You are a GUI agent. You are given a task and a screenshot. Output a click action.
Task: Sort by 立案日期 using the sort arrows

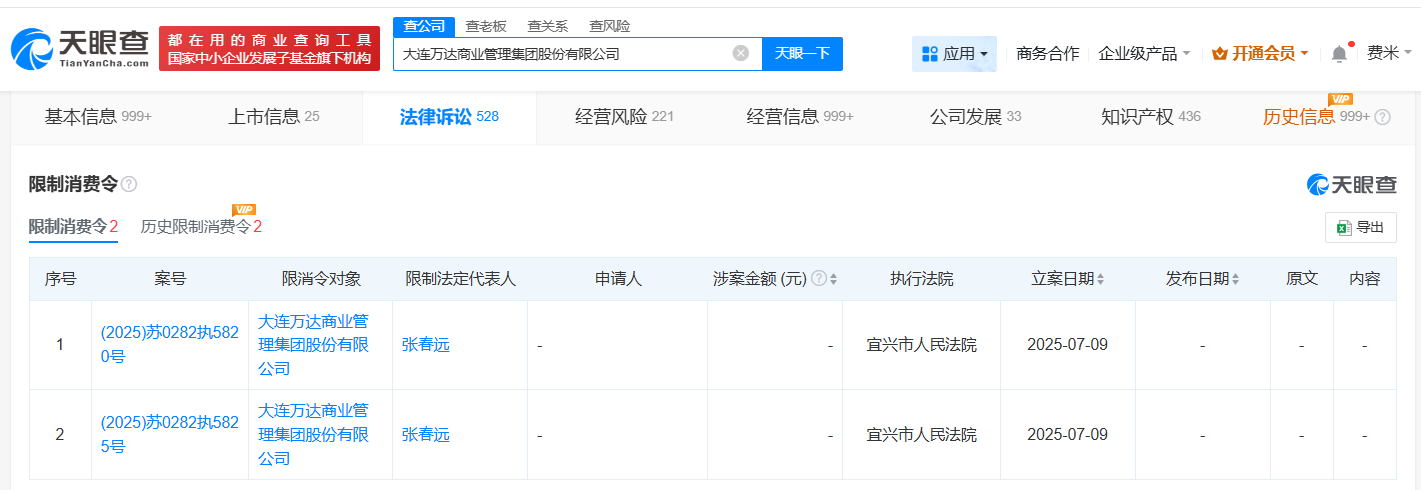pyautogui.click(x=1101, y=279)
